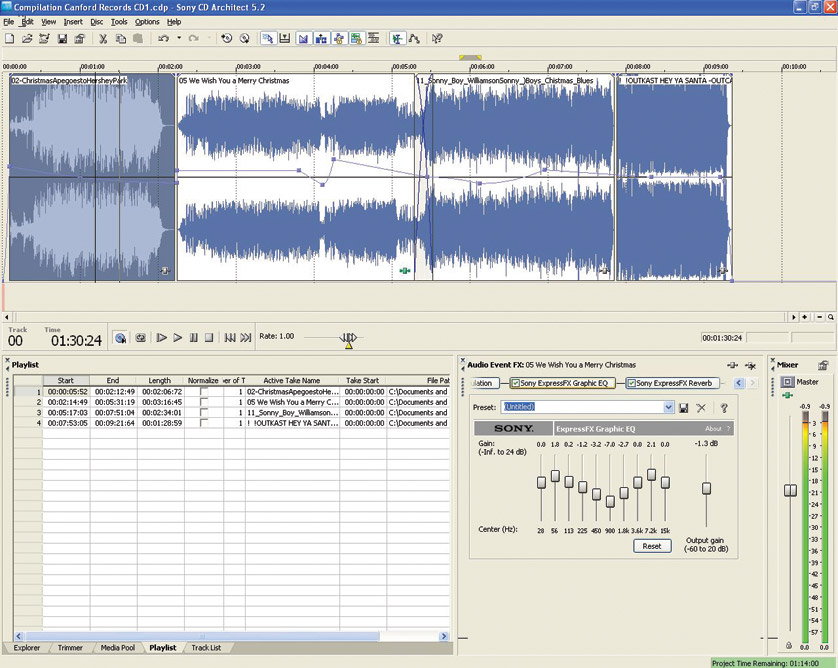Screen dimensions: 838x668
Task: Toggle the lock envelopes to events icon
Action: coord(339,38)
